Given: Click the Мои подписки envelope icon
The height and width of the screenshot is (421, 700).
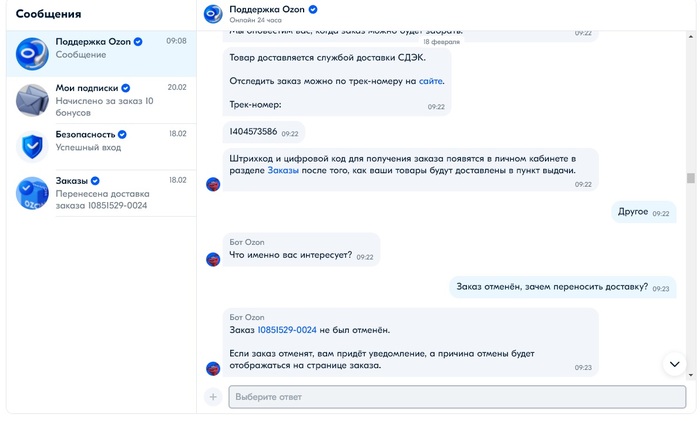Looking at the screenshot, I should point(32,100).
